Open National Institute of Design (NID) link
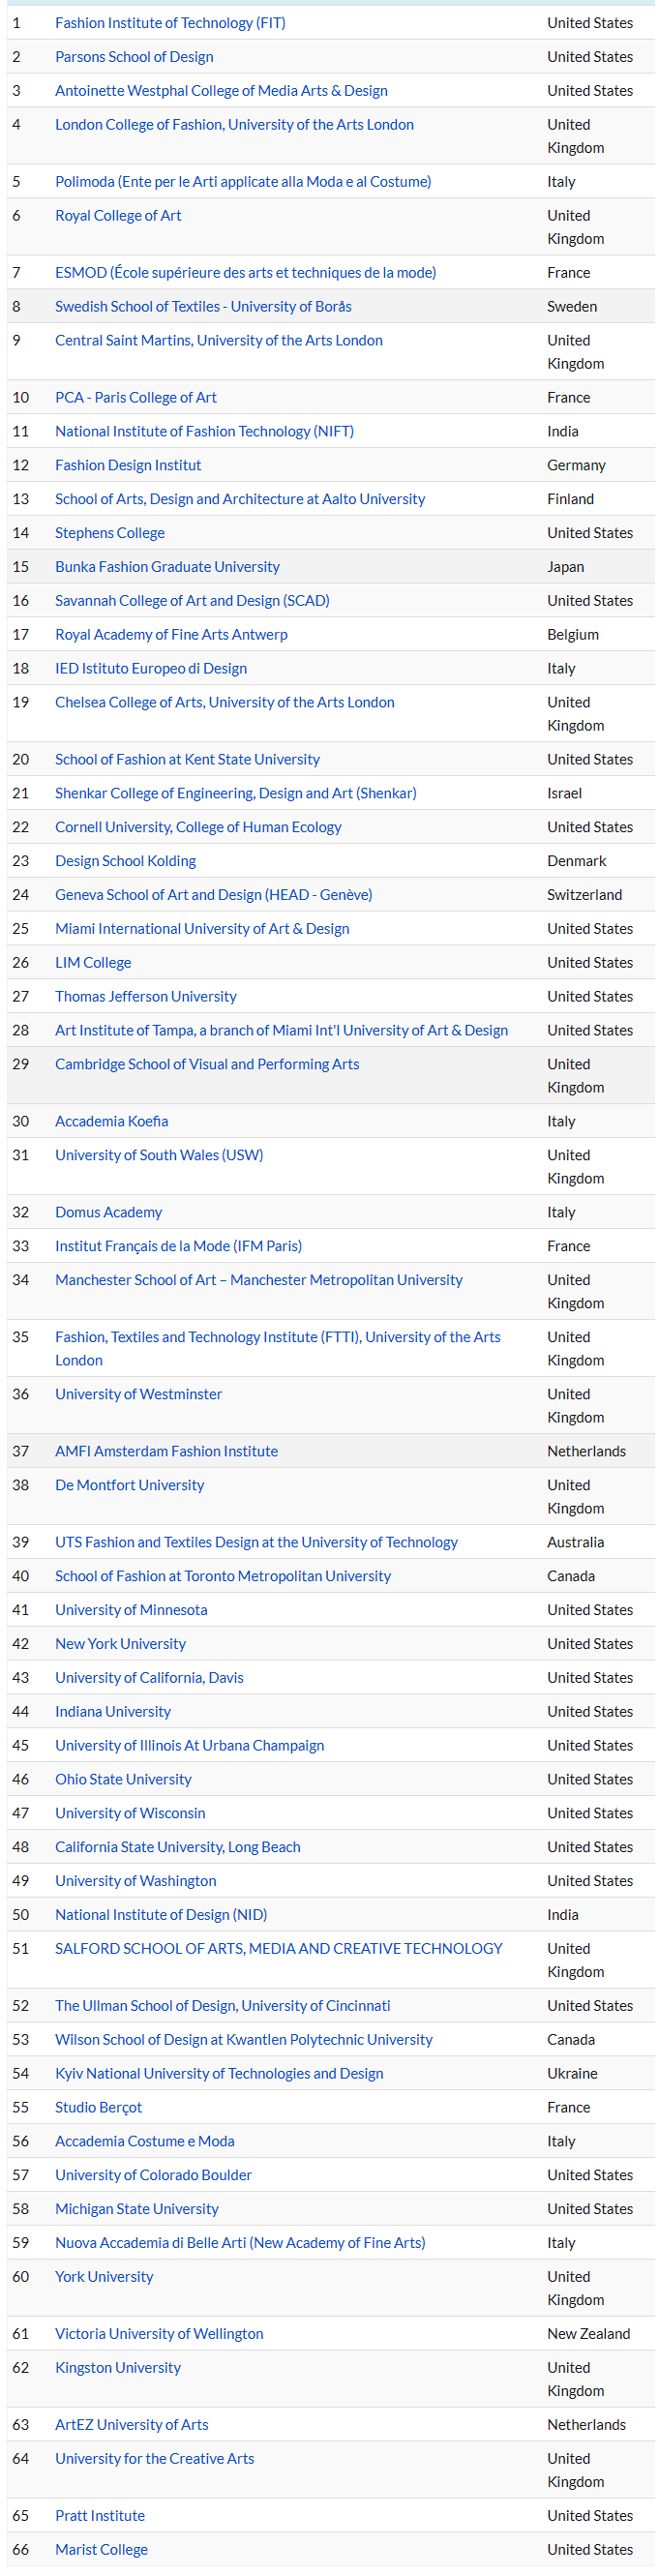This screenshot has width=659, height=2576. click(161, 1915)
